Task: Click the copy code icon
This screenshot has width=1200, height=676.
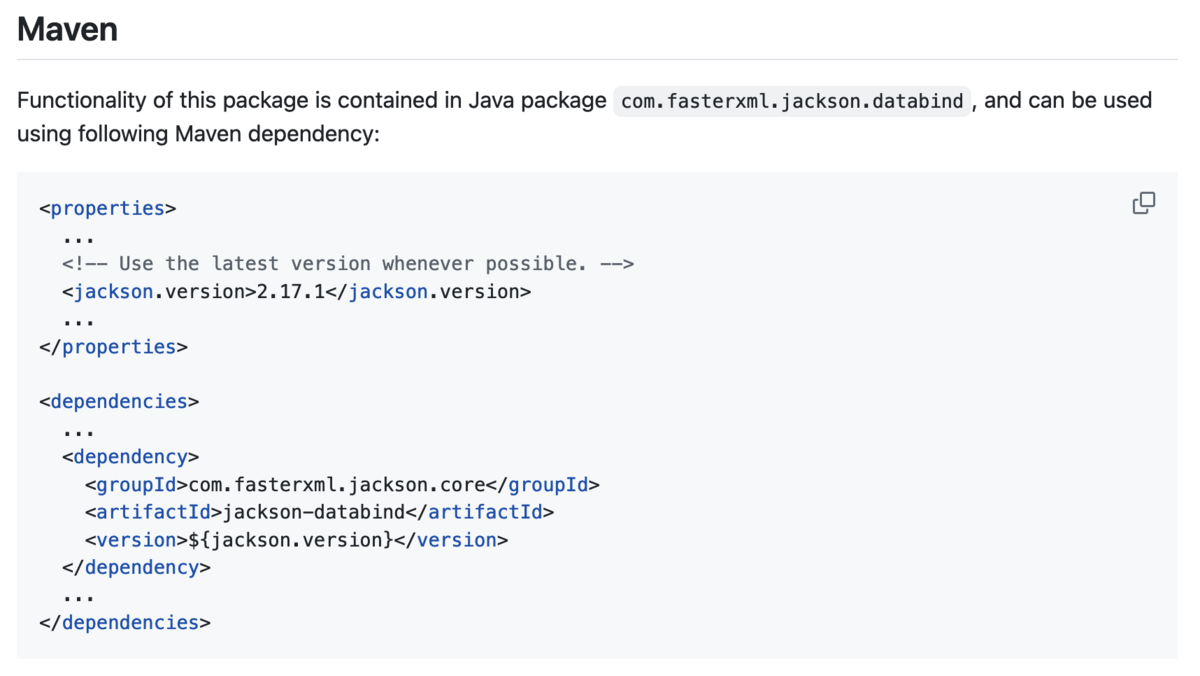Action: [x=1144, y=204]
